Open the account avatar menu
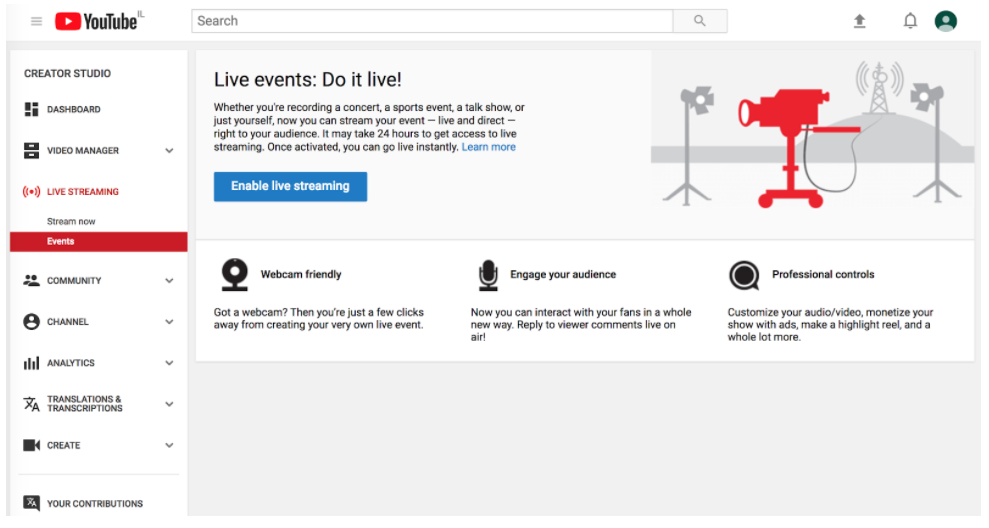989x528 pixels. [945, 21]
